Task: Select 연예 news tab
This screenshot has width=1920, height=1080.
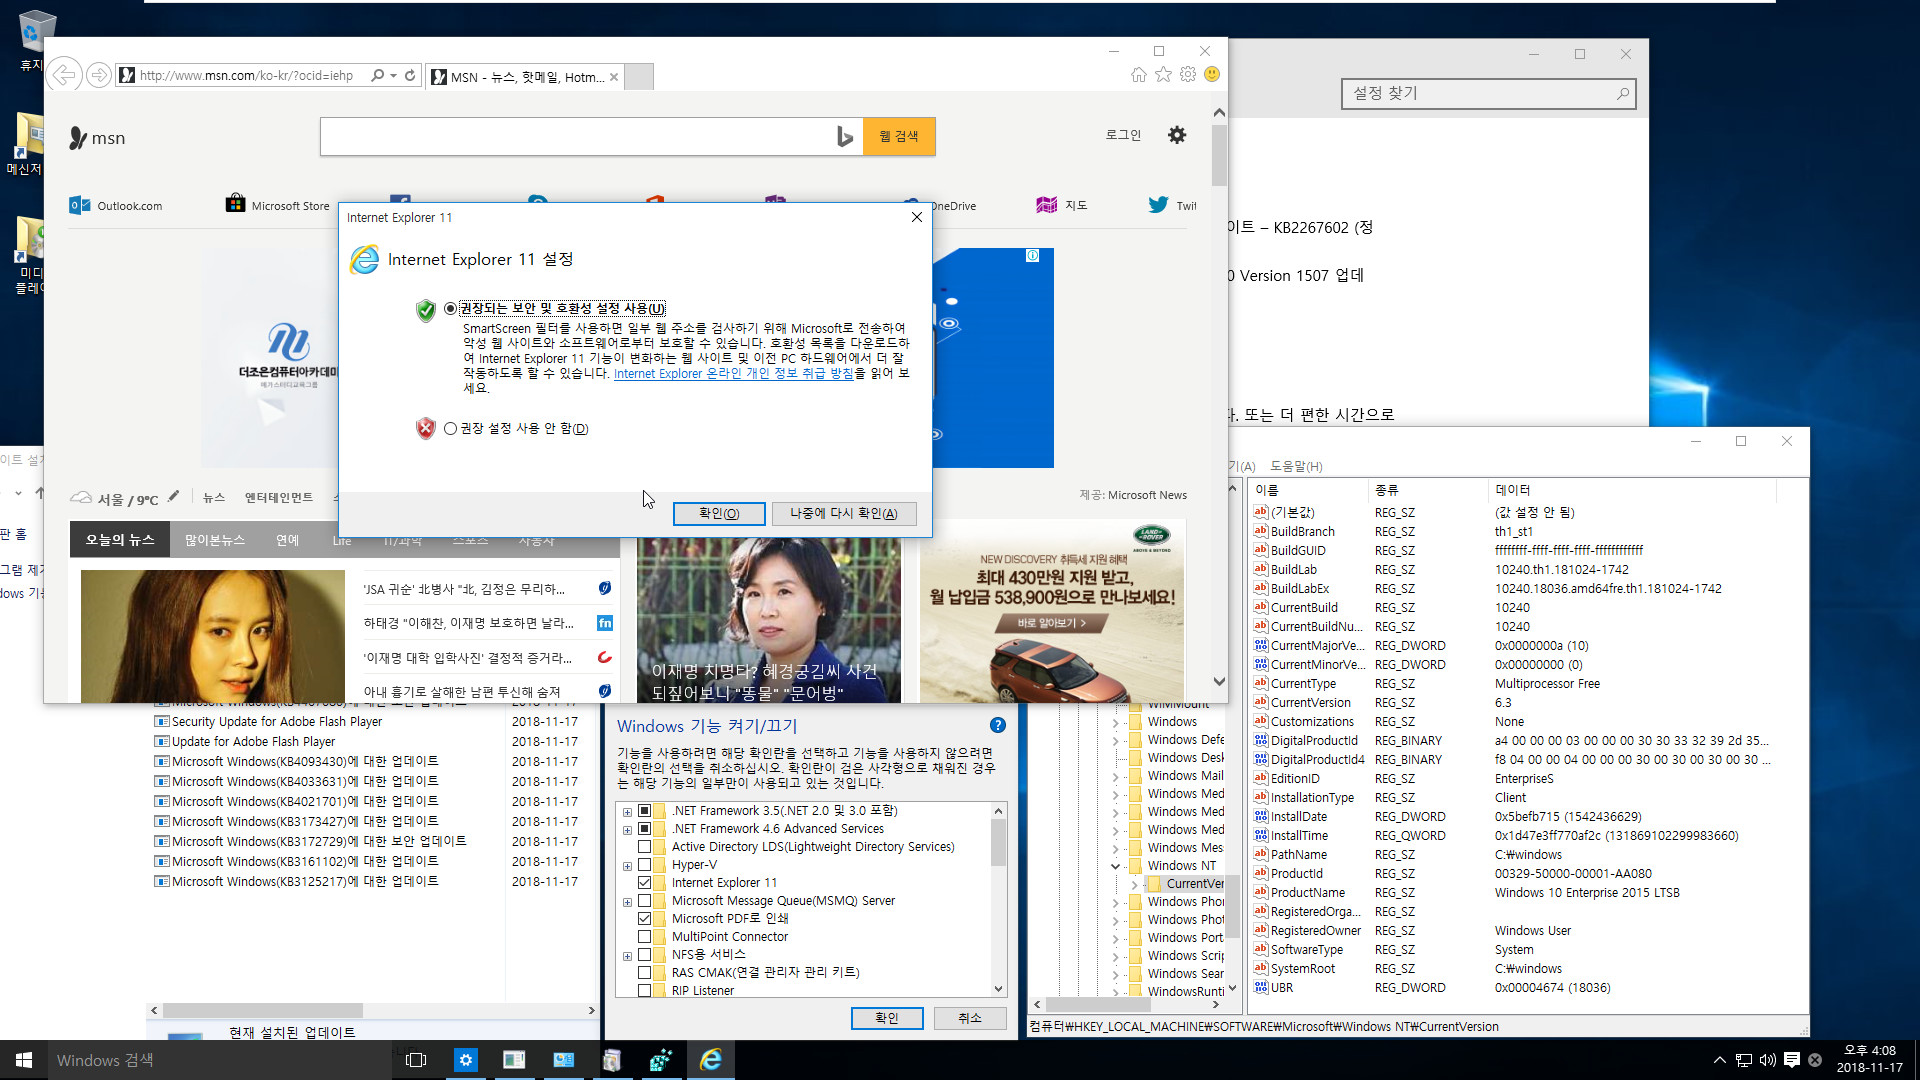Action: [288, 540]
